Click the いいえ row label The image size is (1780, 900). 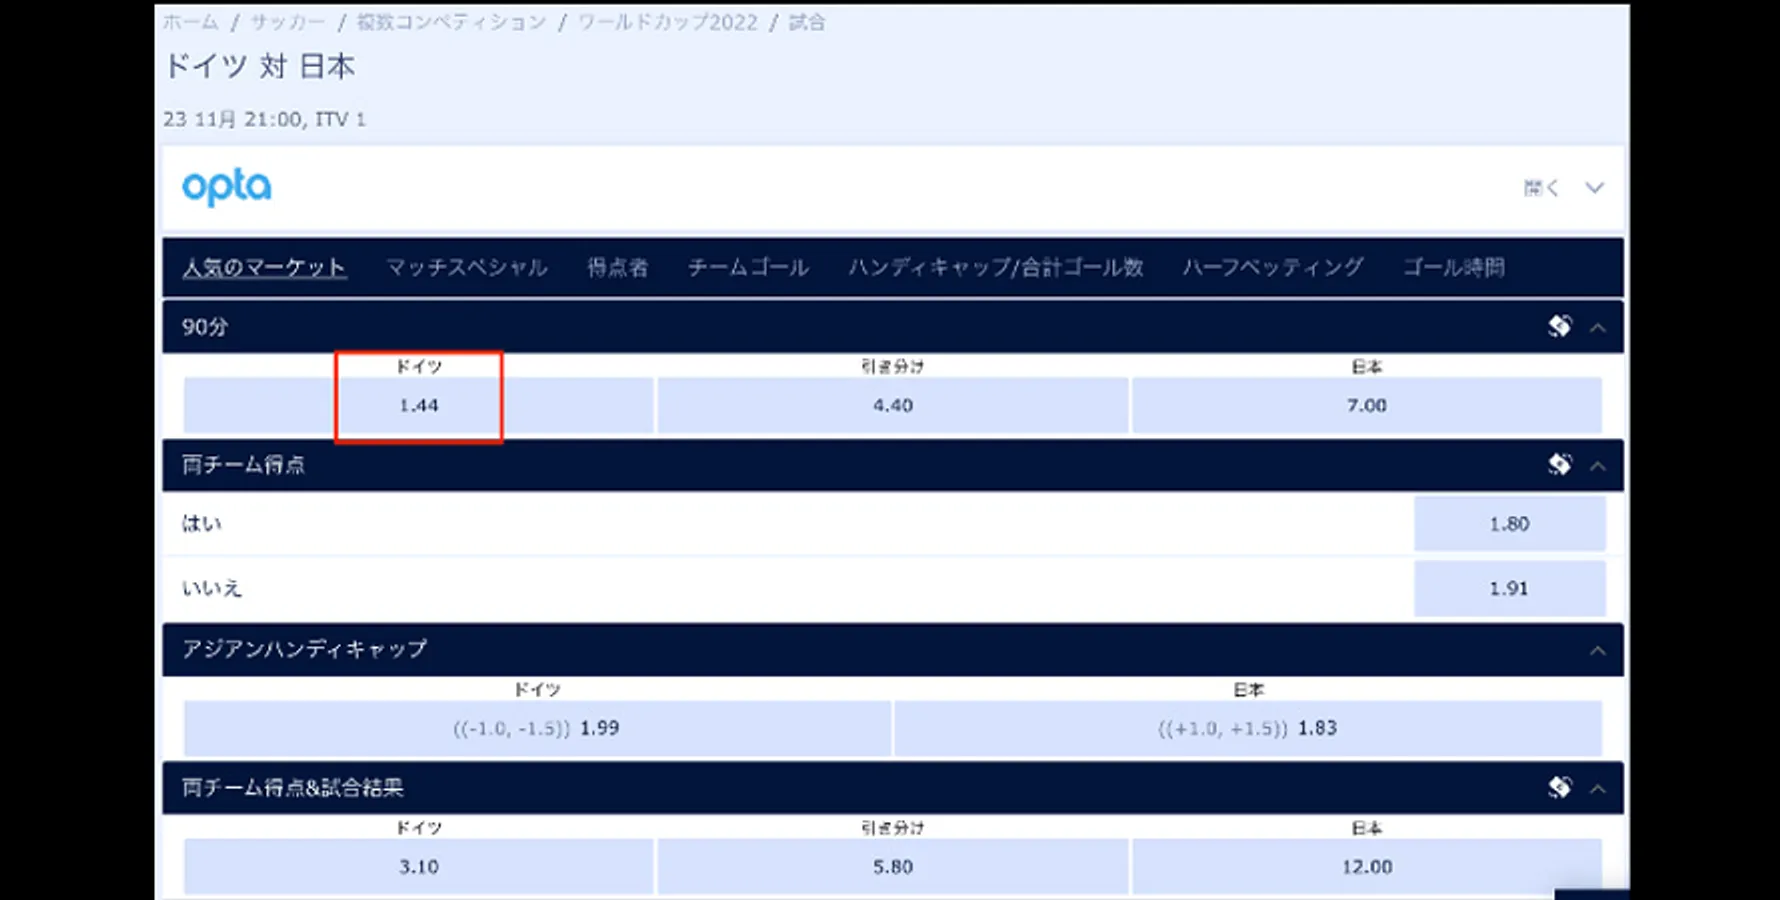click(x=211, y=588)
